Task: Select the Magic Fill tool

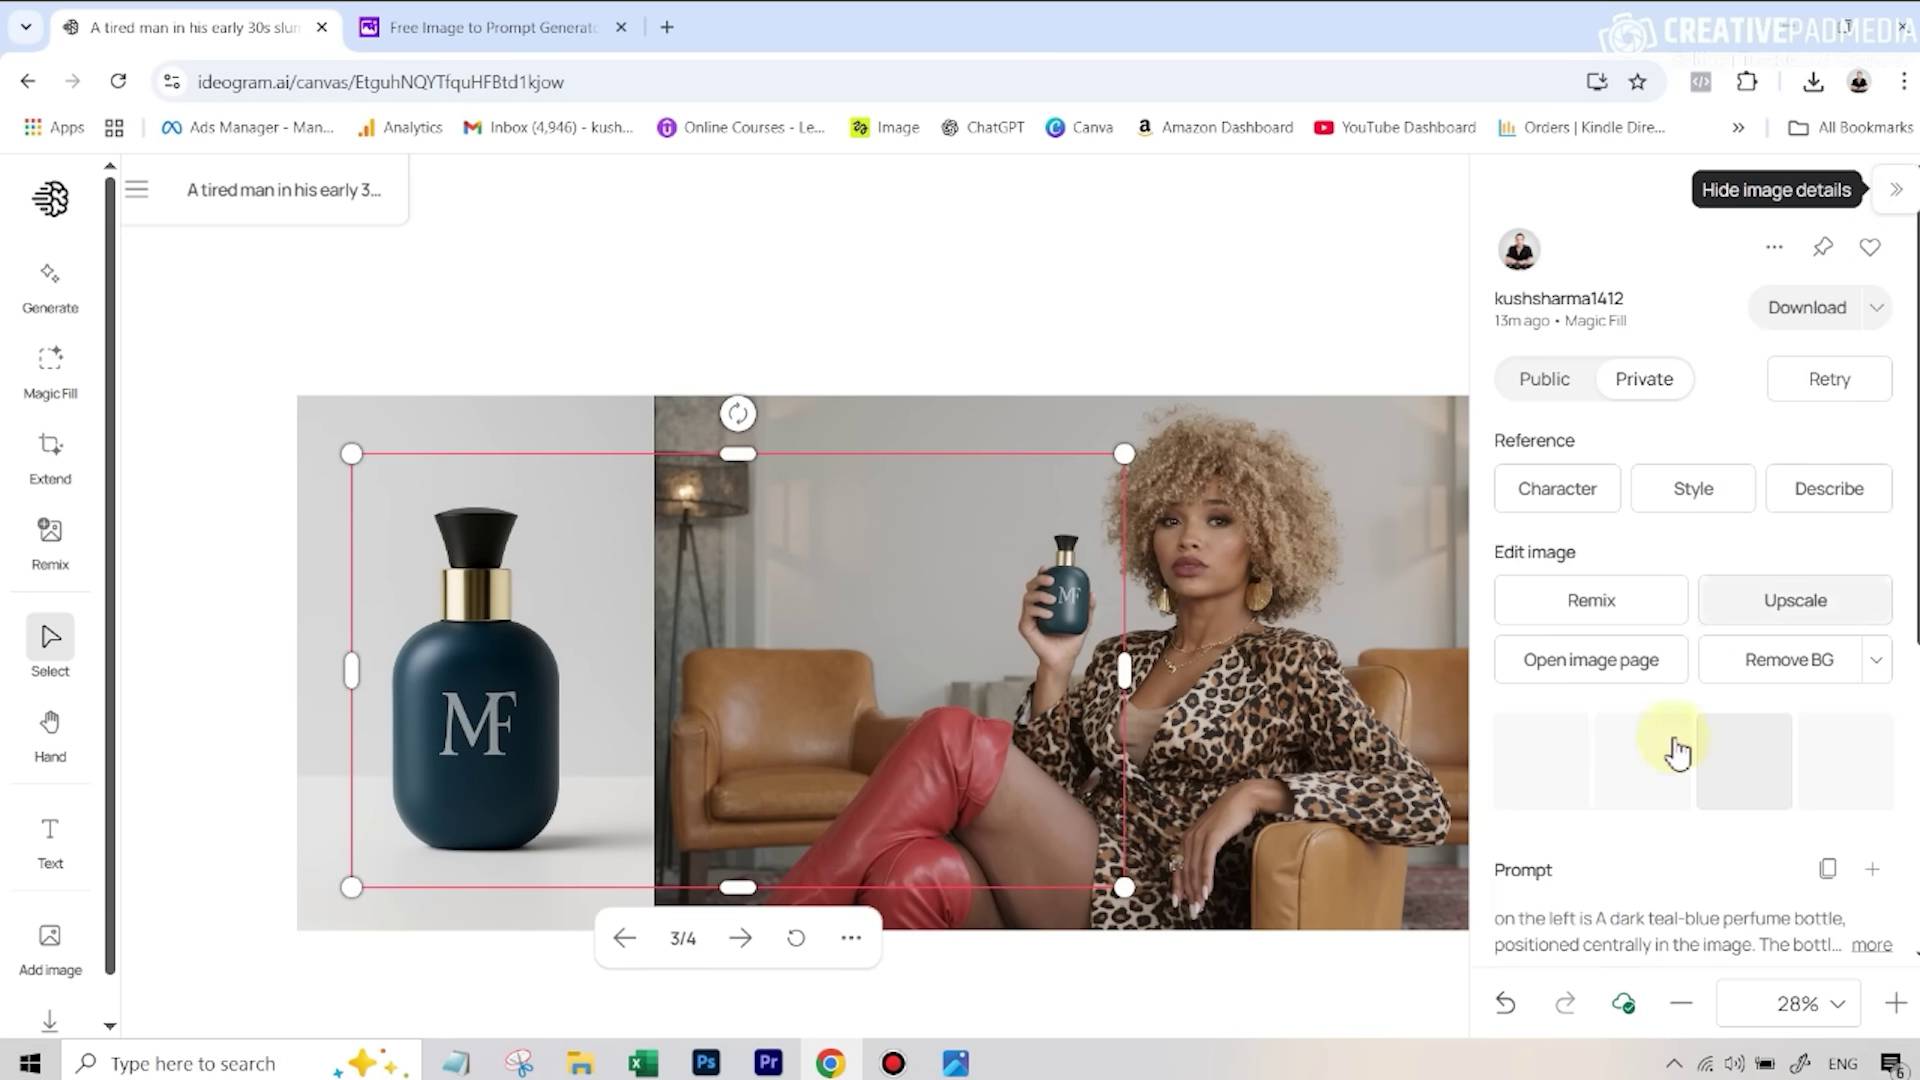Action: (50, 371)
